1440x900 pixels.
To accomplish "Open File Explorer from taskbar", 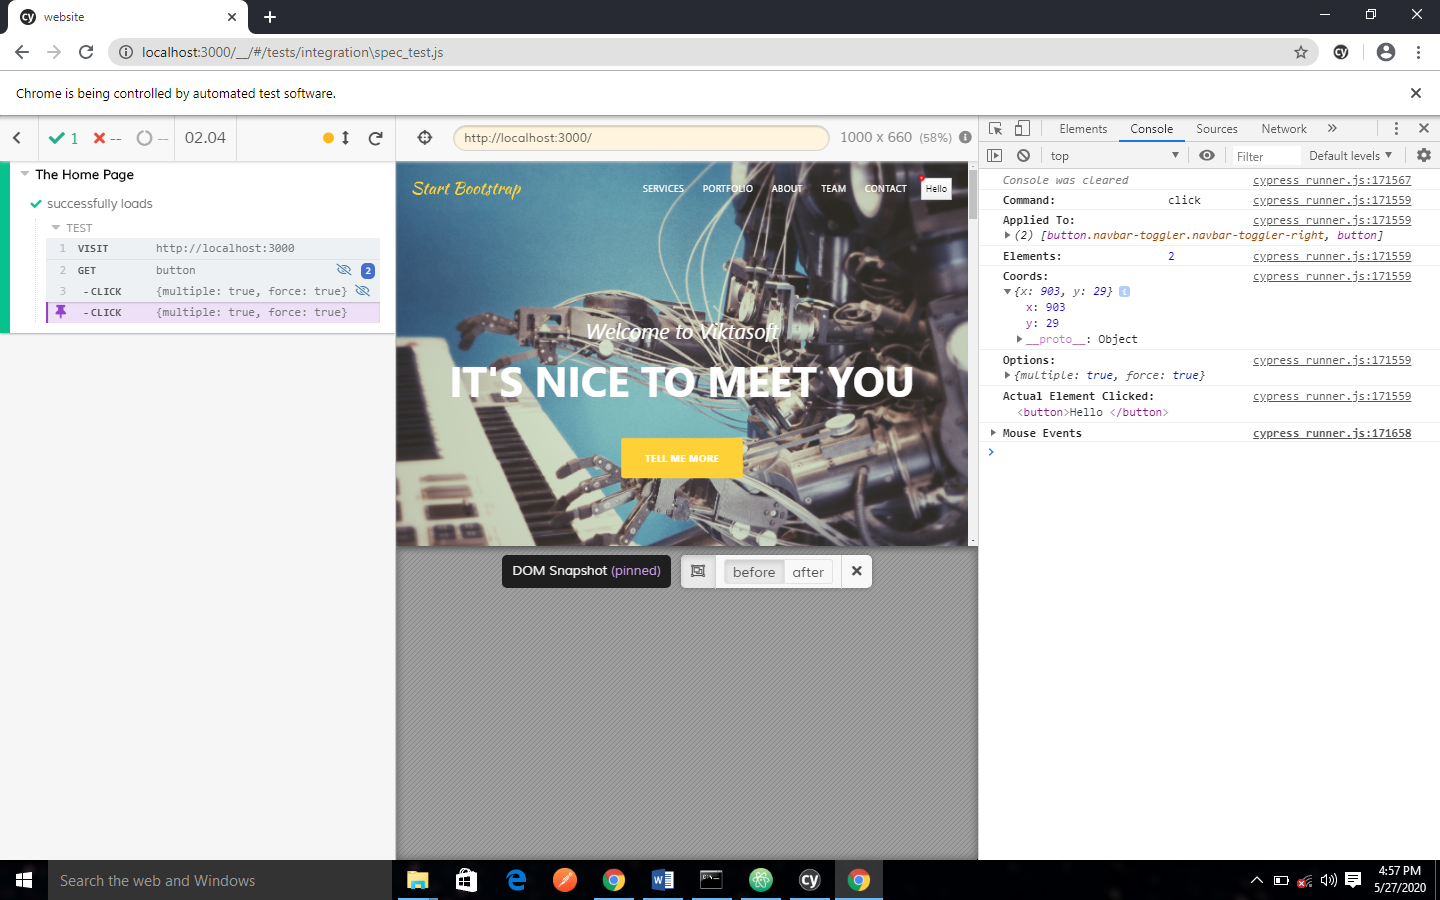I will [418, 880].
